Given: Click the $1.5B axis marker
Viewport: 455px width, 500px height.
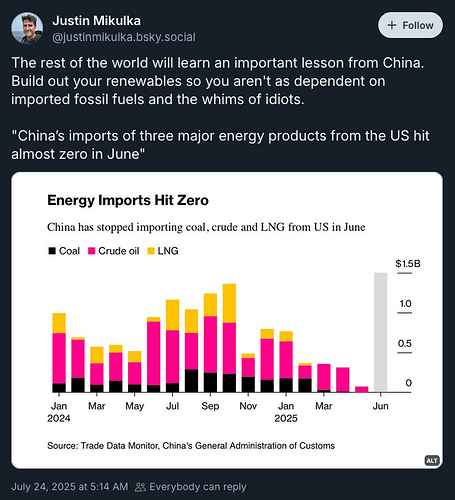Looking at the screenshot, I should [408, 264].
